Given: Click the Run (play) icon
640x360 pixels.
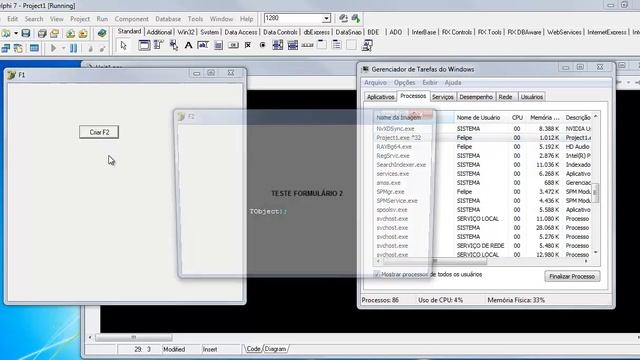Looking at the screenshot, I should point(53,48).
